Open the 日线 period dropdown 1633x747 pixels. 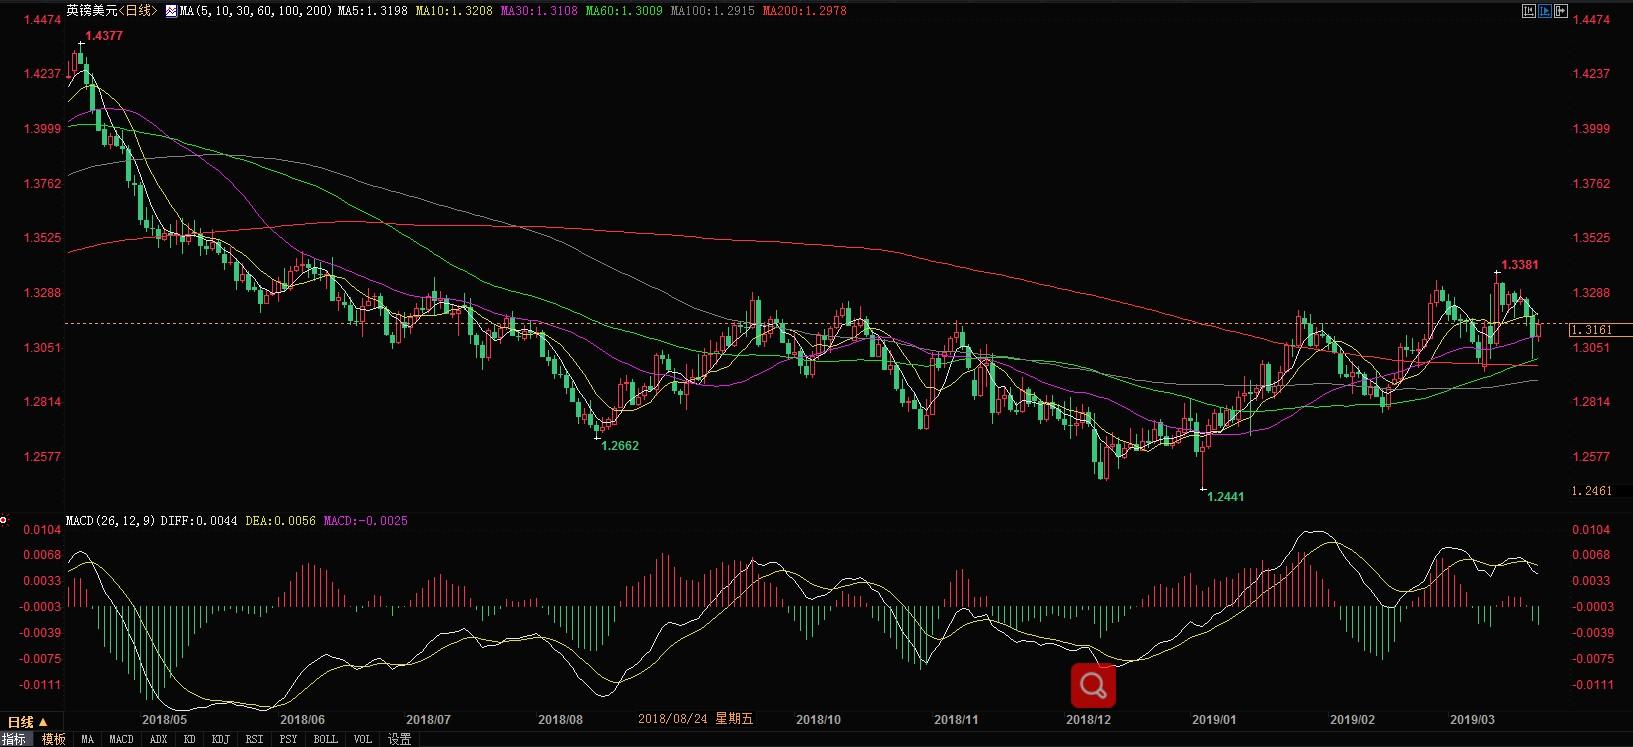point(27,722)
